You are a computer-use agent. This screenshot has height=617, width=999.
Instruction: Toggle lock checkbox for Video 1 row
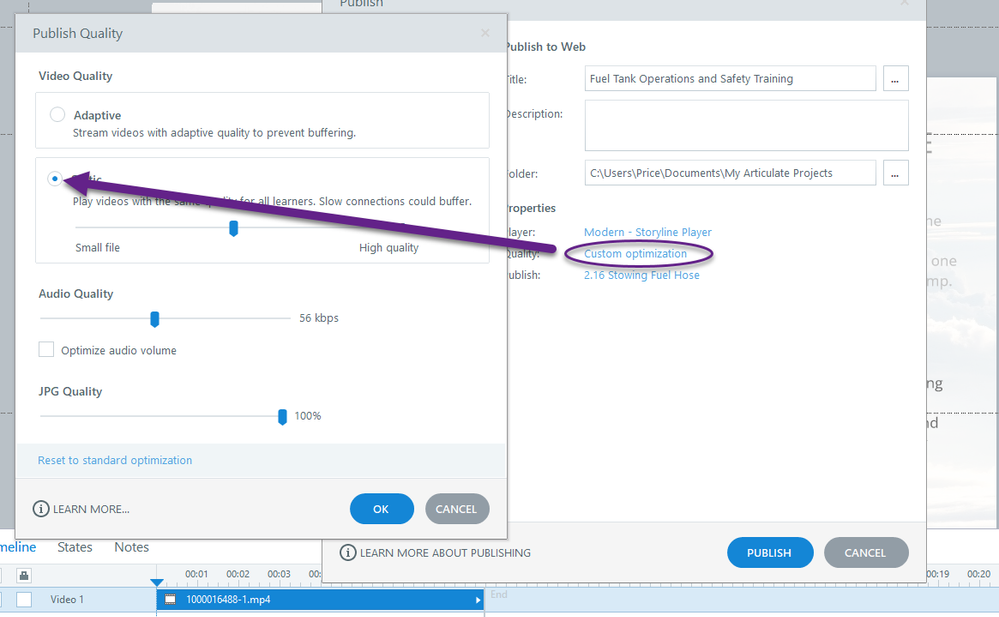pyautogui.click(x=24, y=599)
